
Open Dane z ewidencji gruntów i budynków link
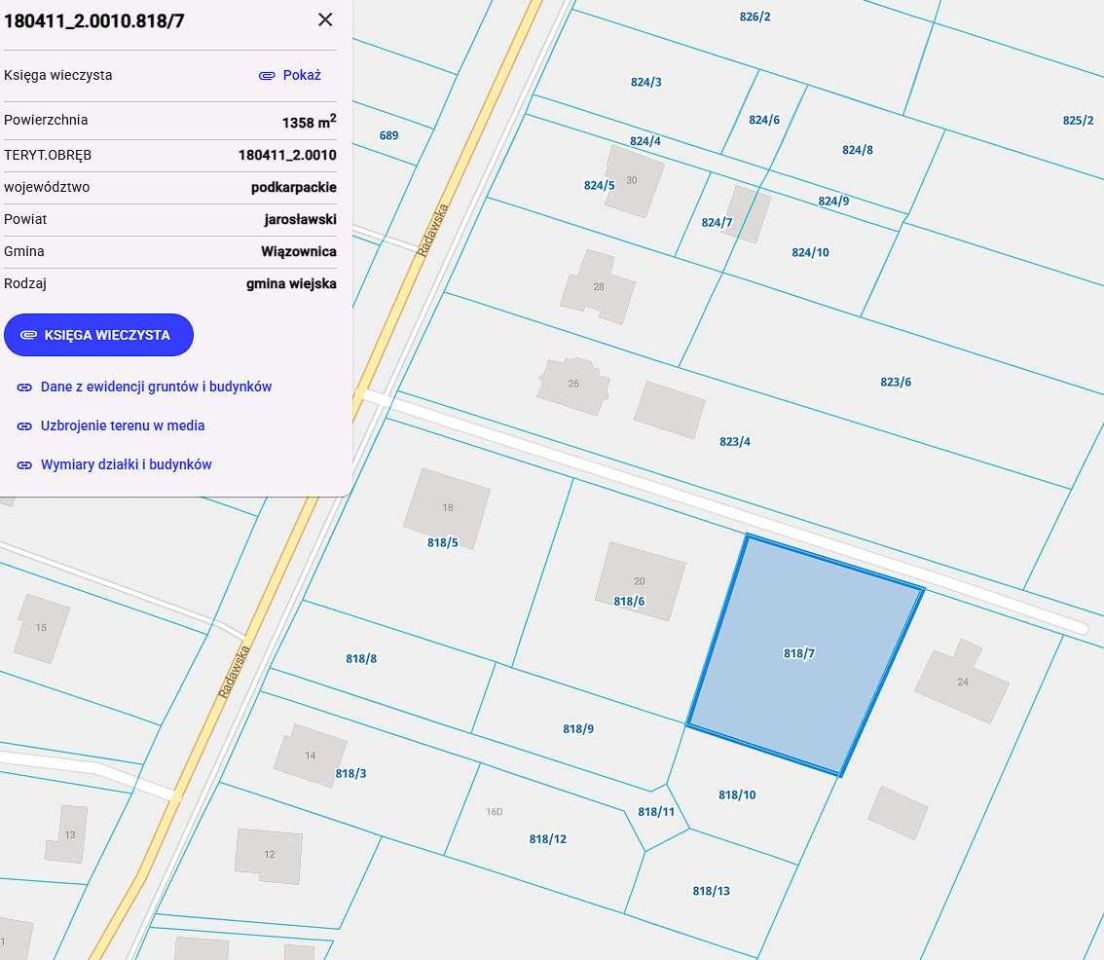click(x=156, y=387)
